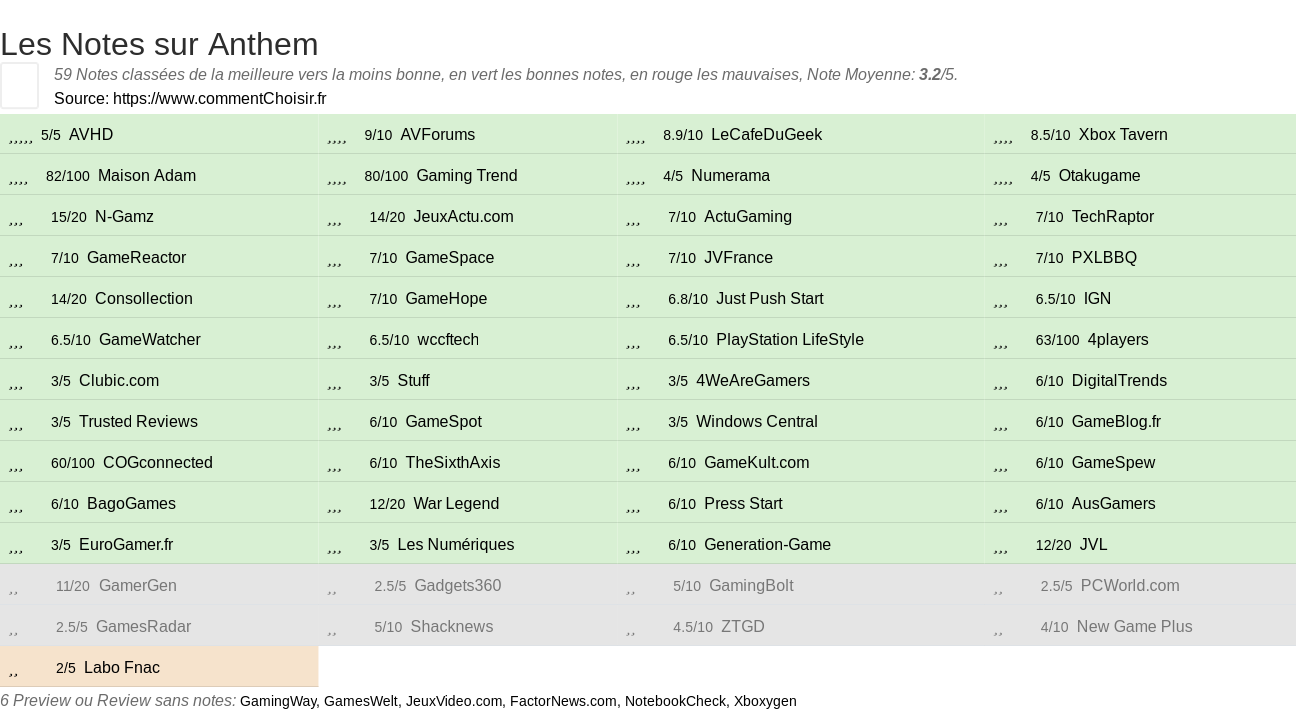Select the Maison Adam 82/100 entry
Viewport: 1296px width, 712px height.
pos(147,176)
